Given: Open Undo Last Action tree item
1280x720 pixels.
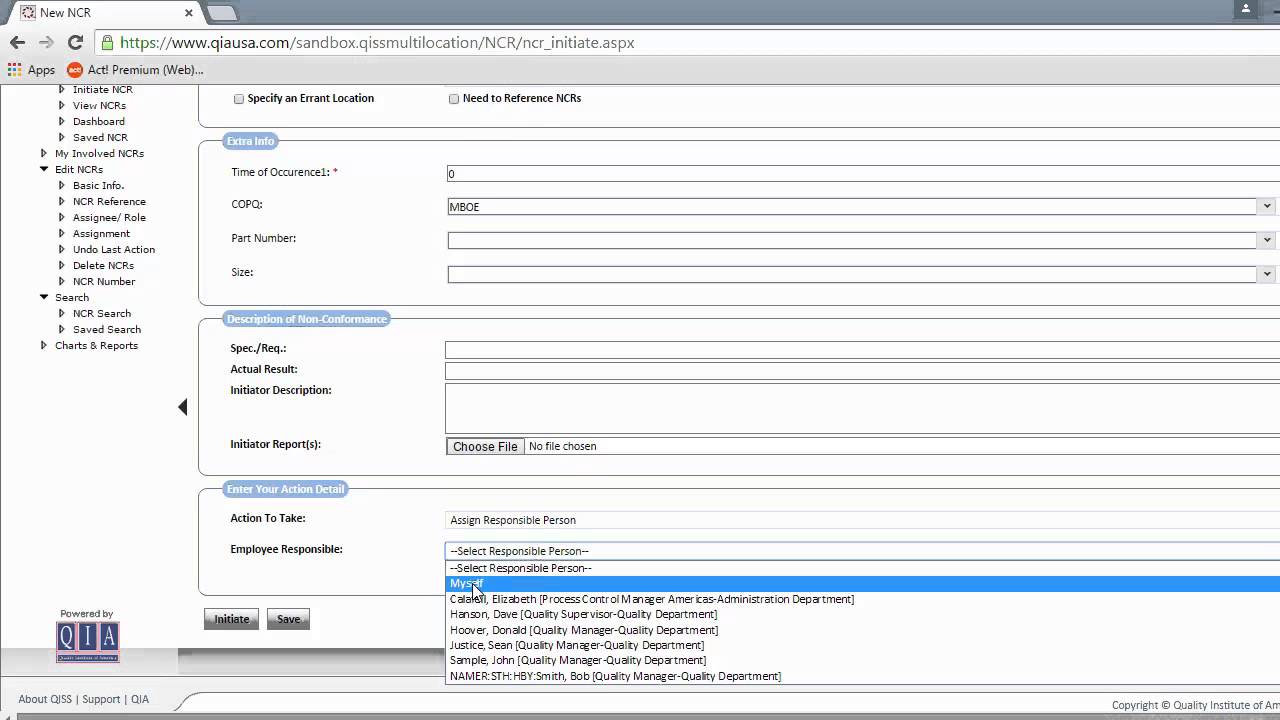Looking at the screenshot, I should click(x=113, y=249).
